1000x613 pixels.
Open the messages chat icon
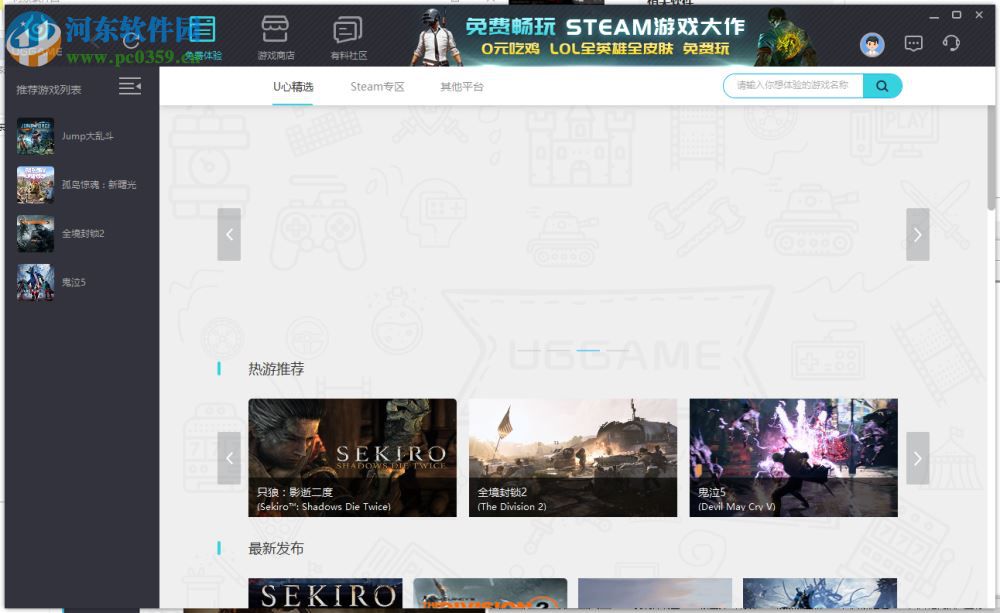click(x=913, y=43)
